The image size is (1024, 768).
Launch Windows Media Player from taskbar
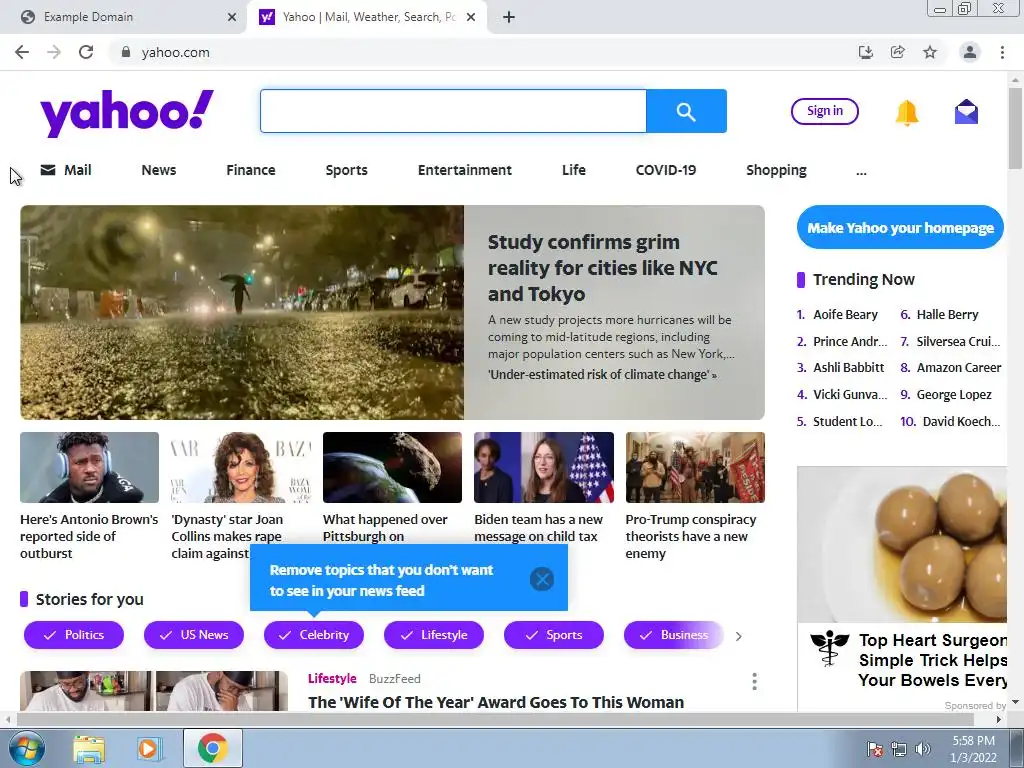(148, 749)
